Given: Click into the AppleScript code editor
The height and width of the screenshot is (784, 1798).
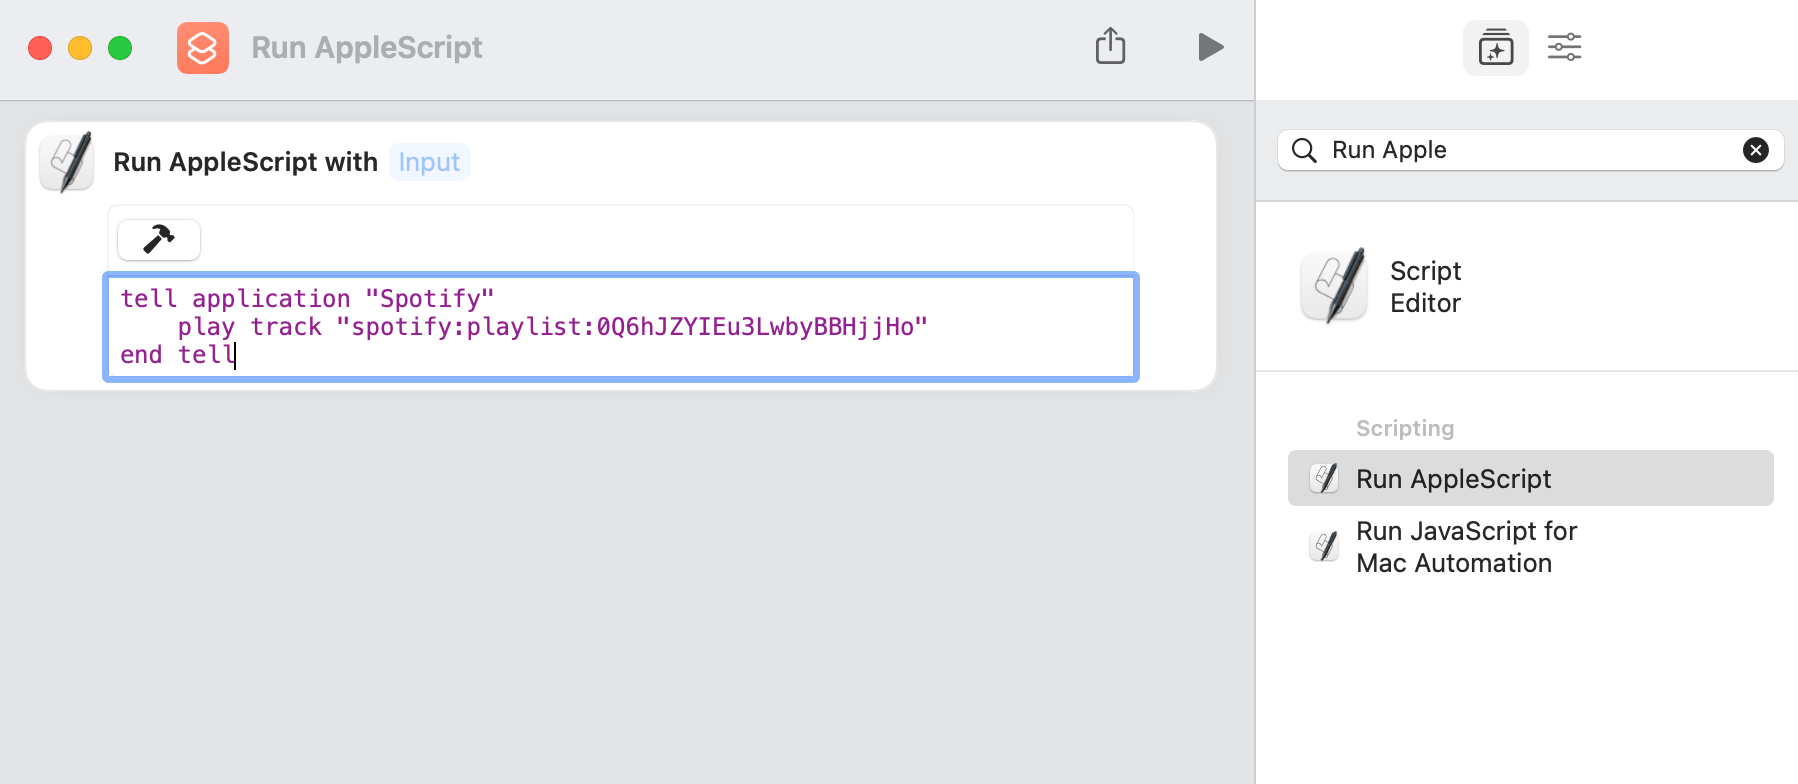Looking at the screenshot, I should 621,327.
